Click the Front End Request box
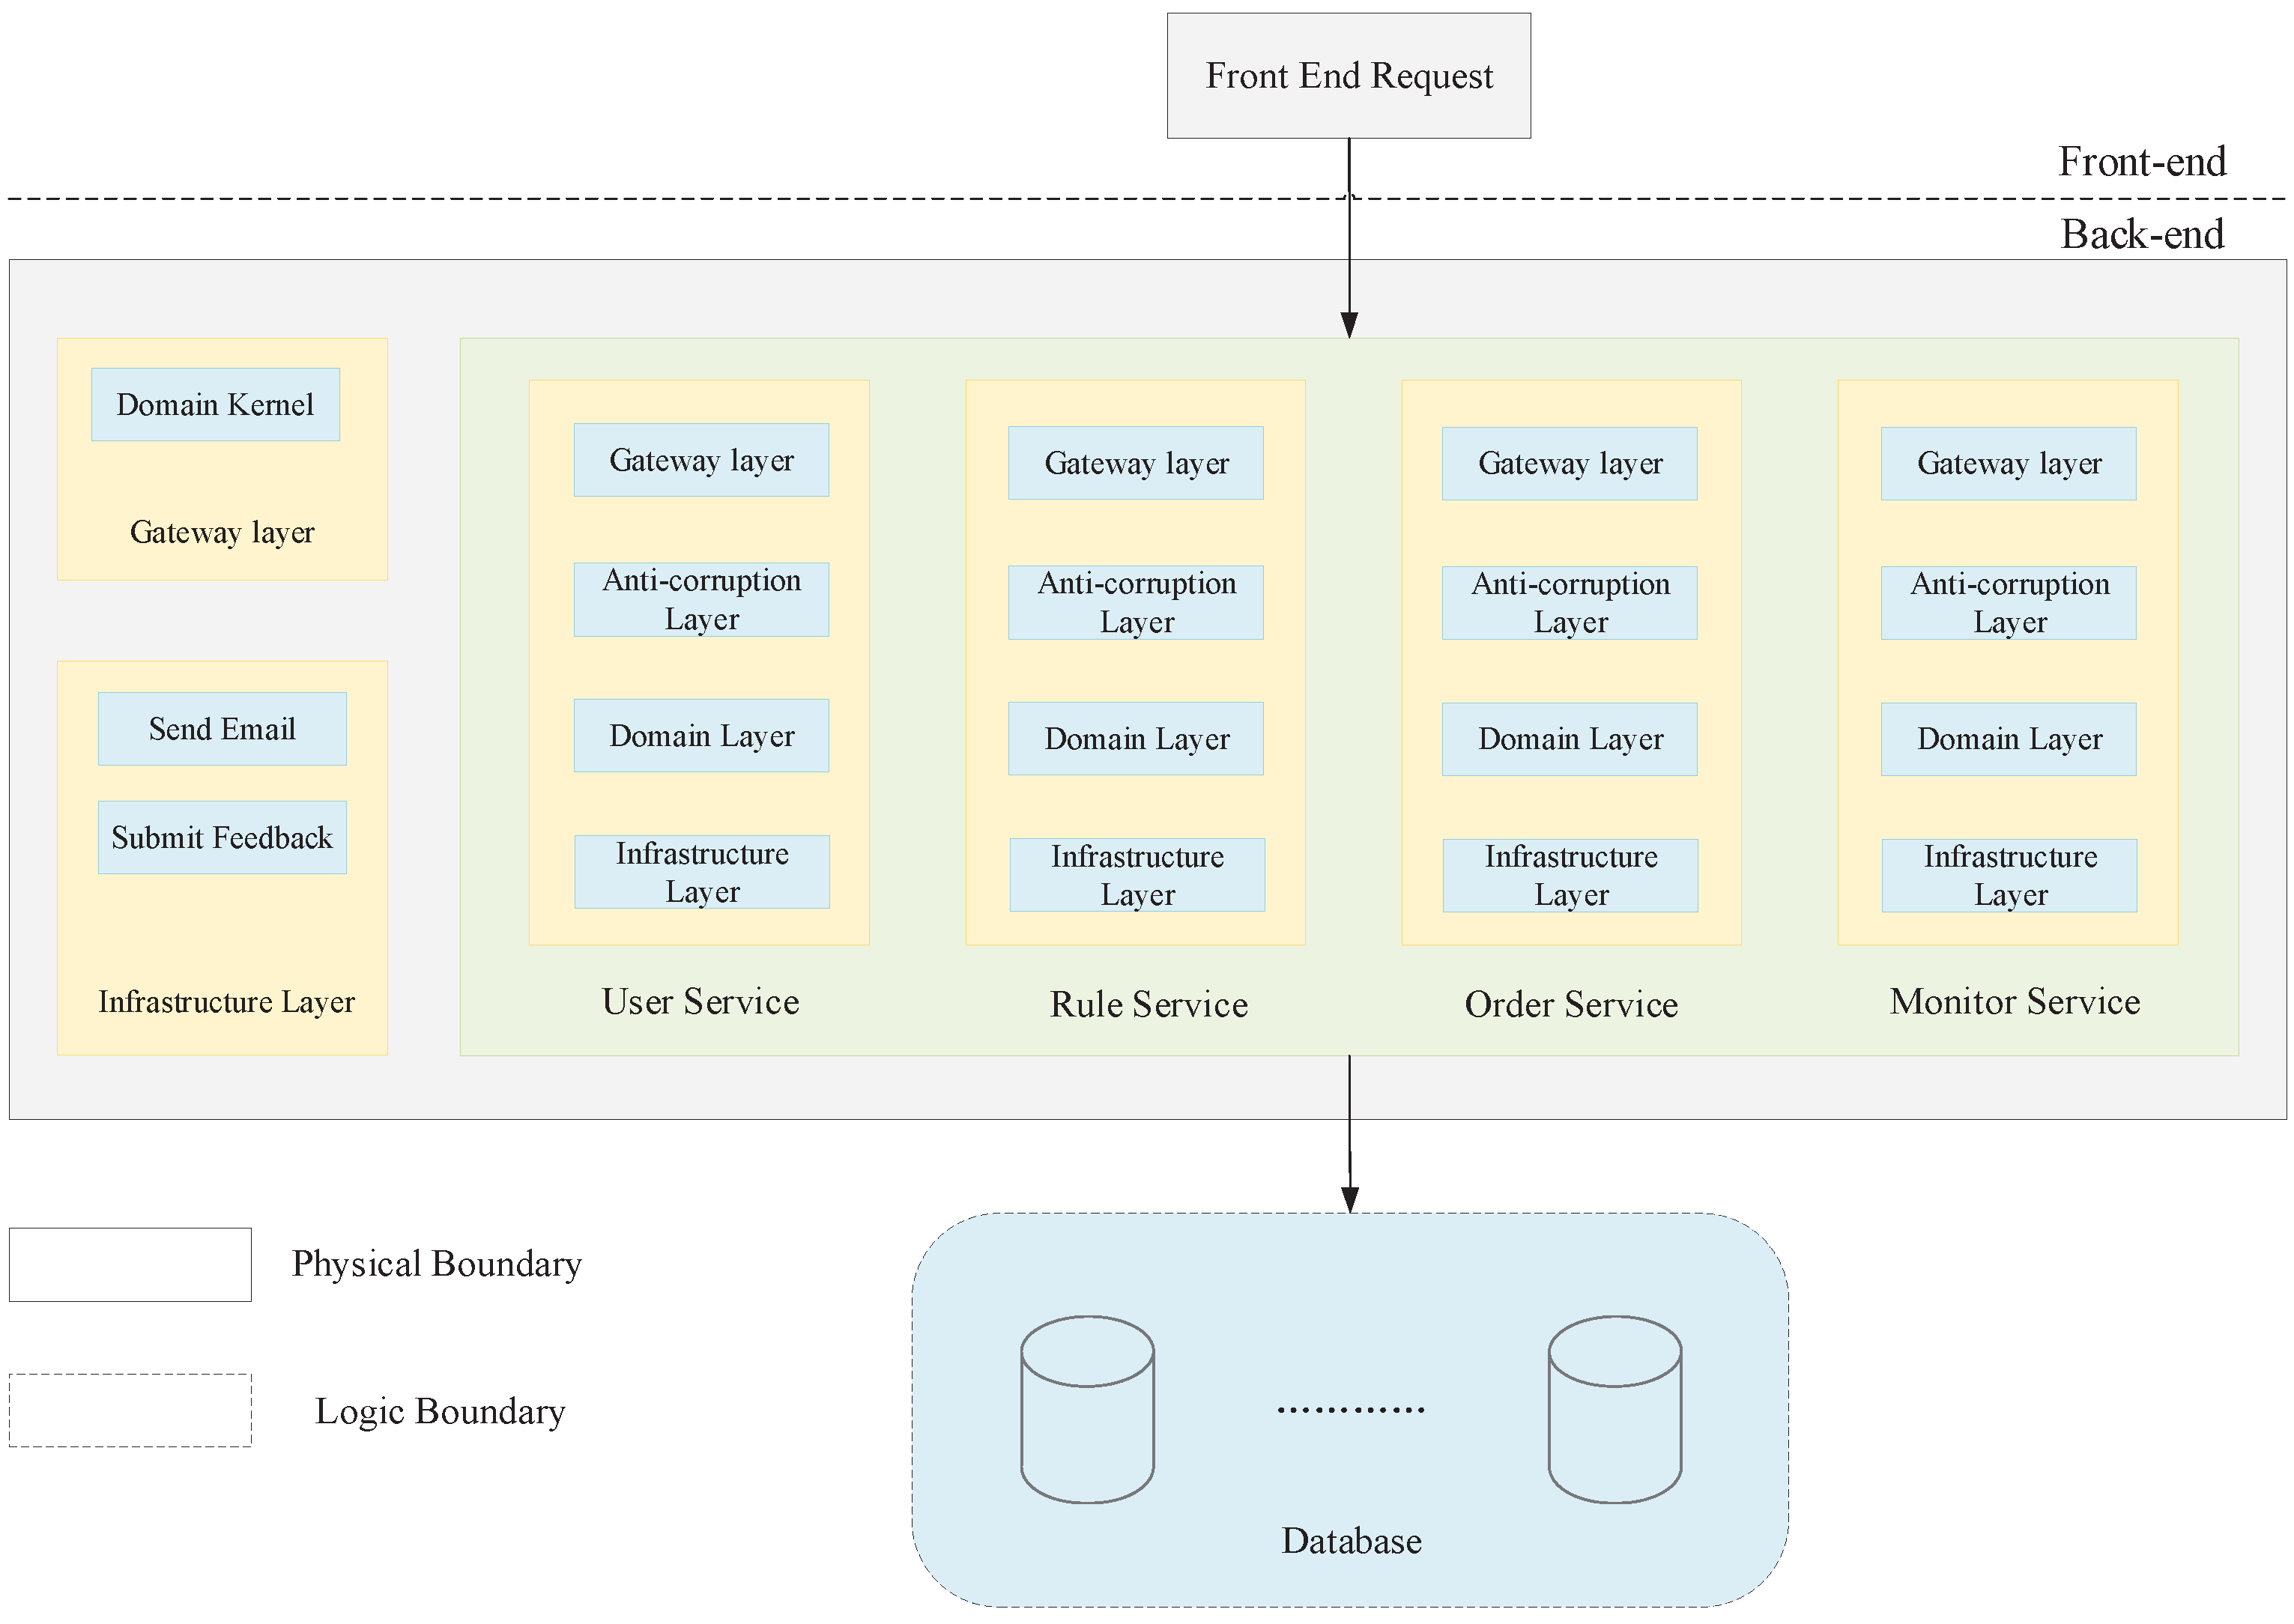This screenshot has height=1624, width=2294. point(1348,76)
